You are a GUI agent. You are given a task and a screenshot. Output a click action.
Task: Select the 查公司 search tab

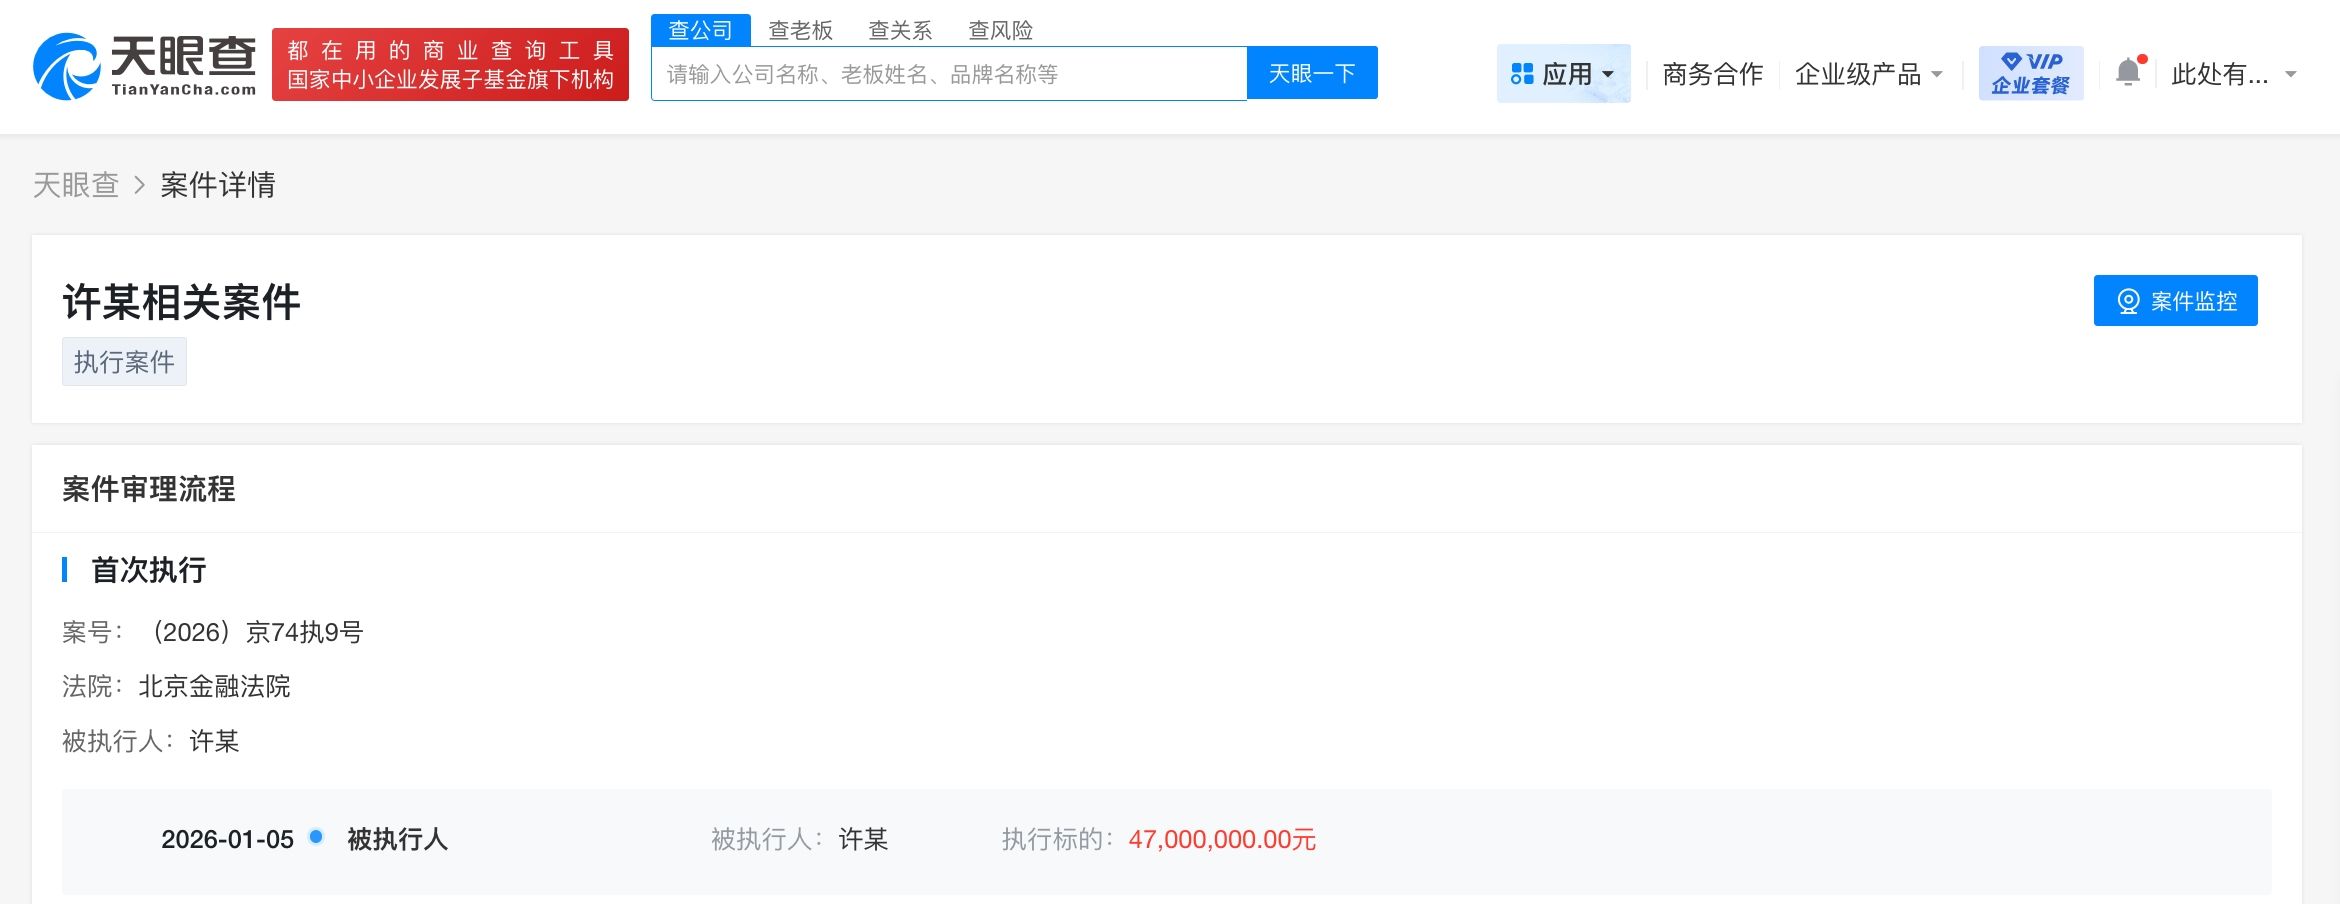coord(700,30)
